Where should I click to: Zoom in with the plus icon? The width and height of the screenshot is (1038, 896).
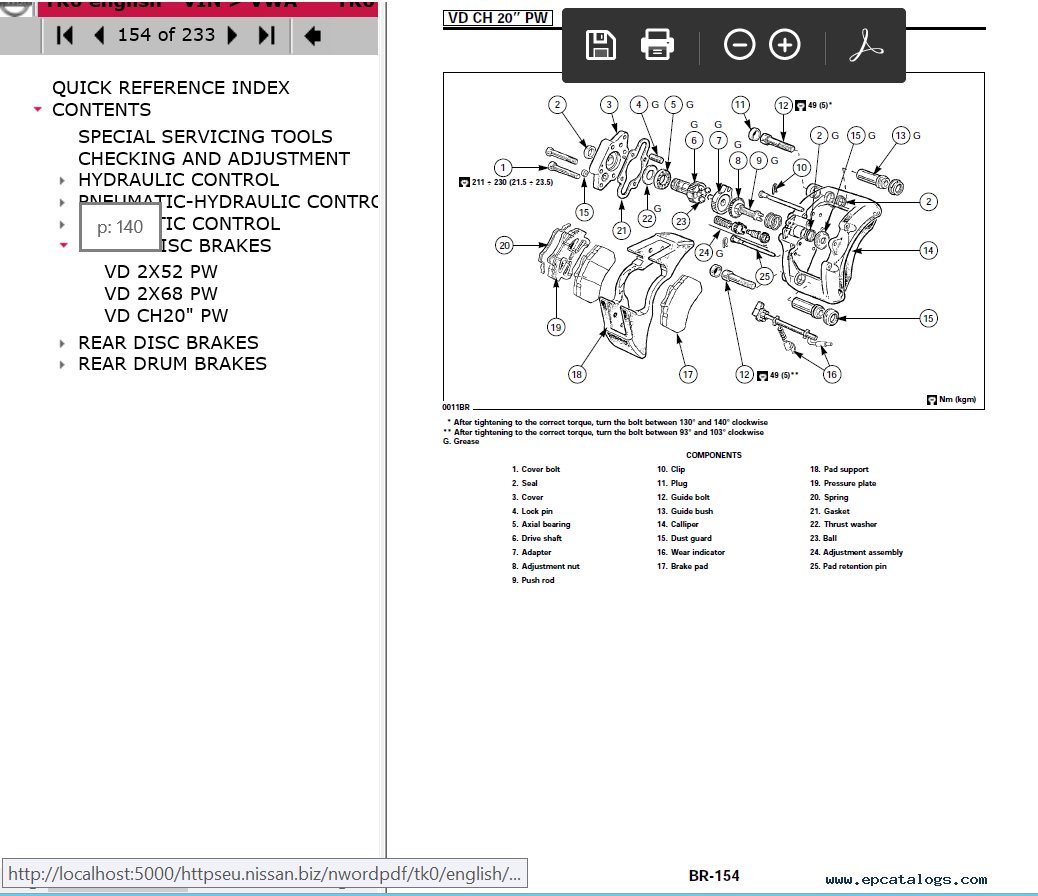pos(784,45)
